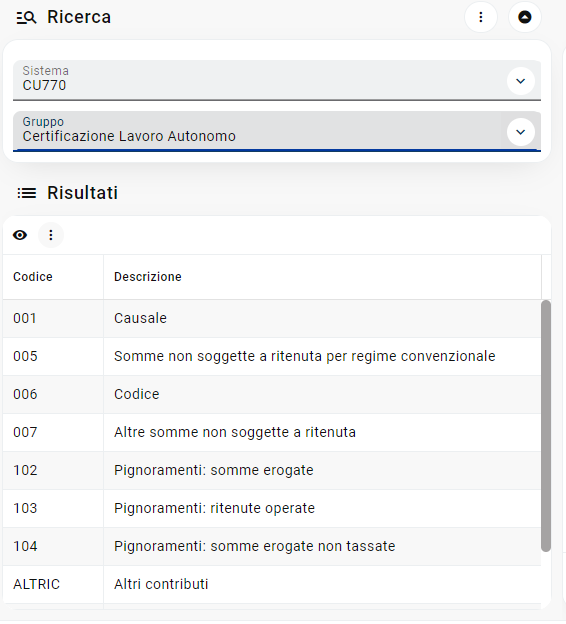The image size is (566, 624).
Task: Expand the Sistema dropdown chevron
Action: point(521,81)
